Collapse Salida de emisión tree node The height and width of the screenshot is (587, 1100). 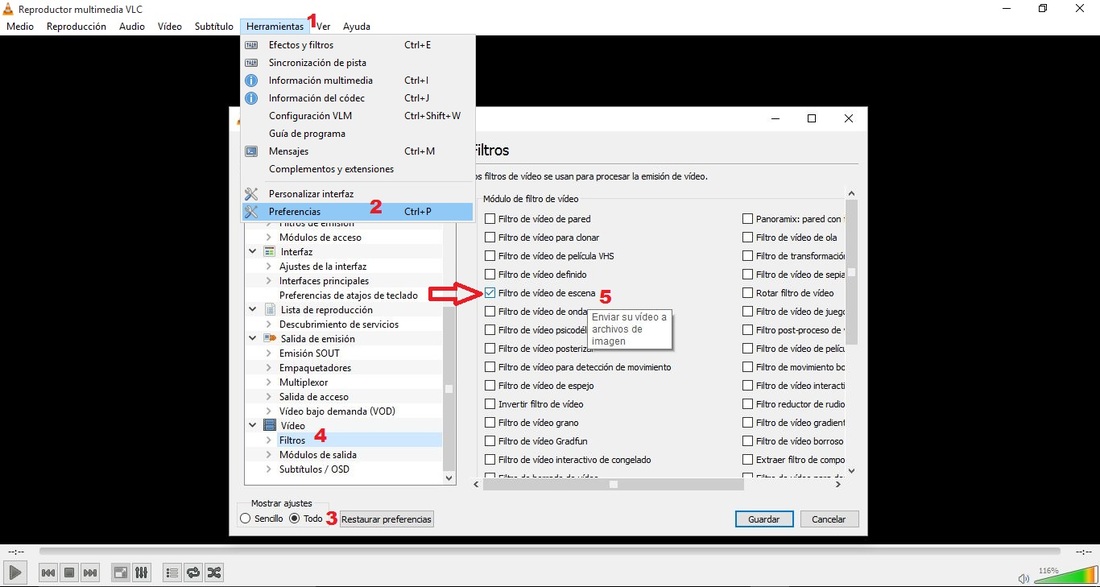[253, 339]
